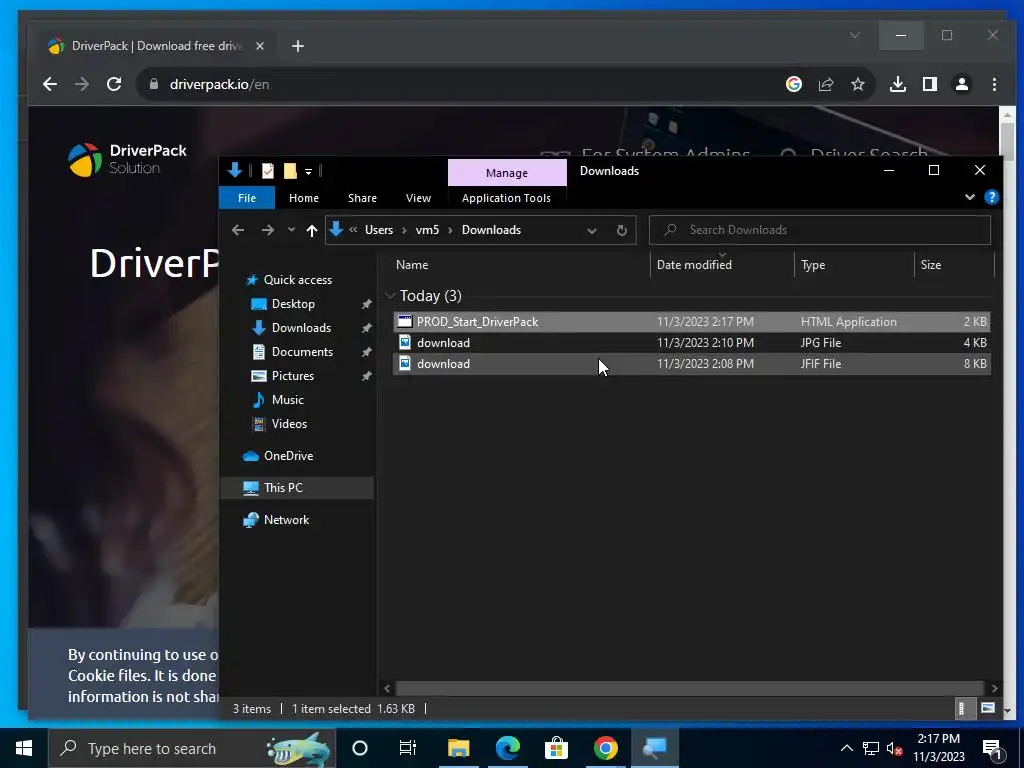Reload the DriverPack page in Chrome

[x=114, y=84]
